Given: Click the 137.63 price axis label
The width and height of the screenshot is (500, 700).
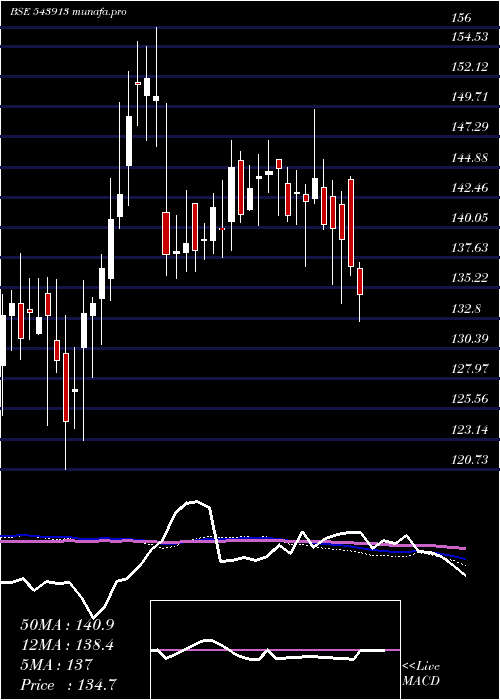Looking at the screenshot, I should (470, 248).
